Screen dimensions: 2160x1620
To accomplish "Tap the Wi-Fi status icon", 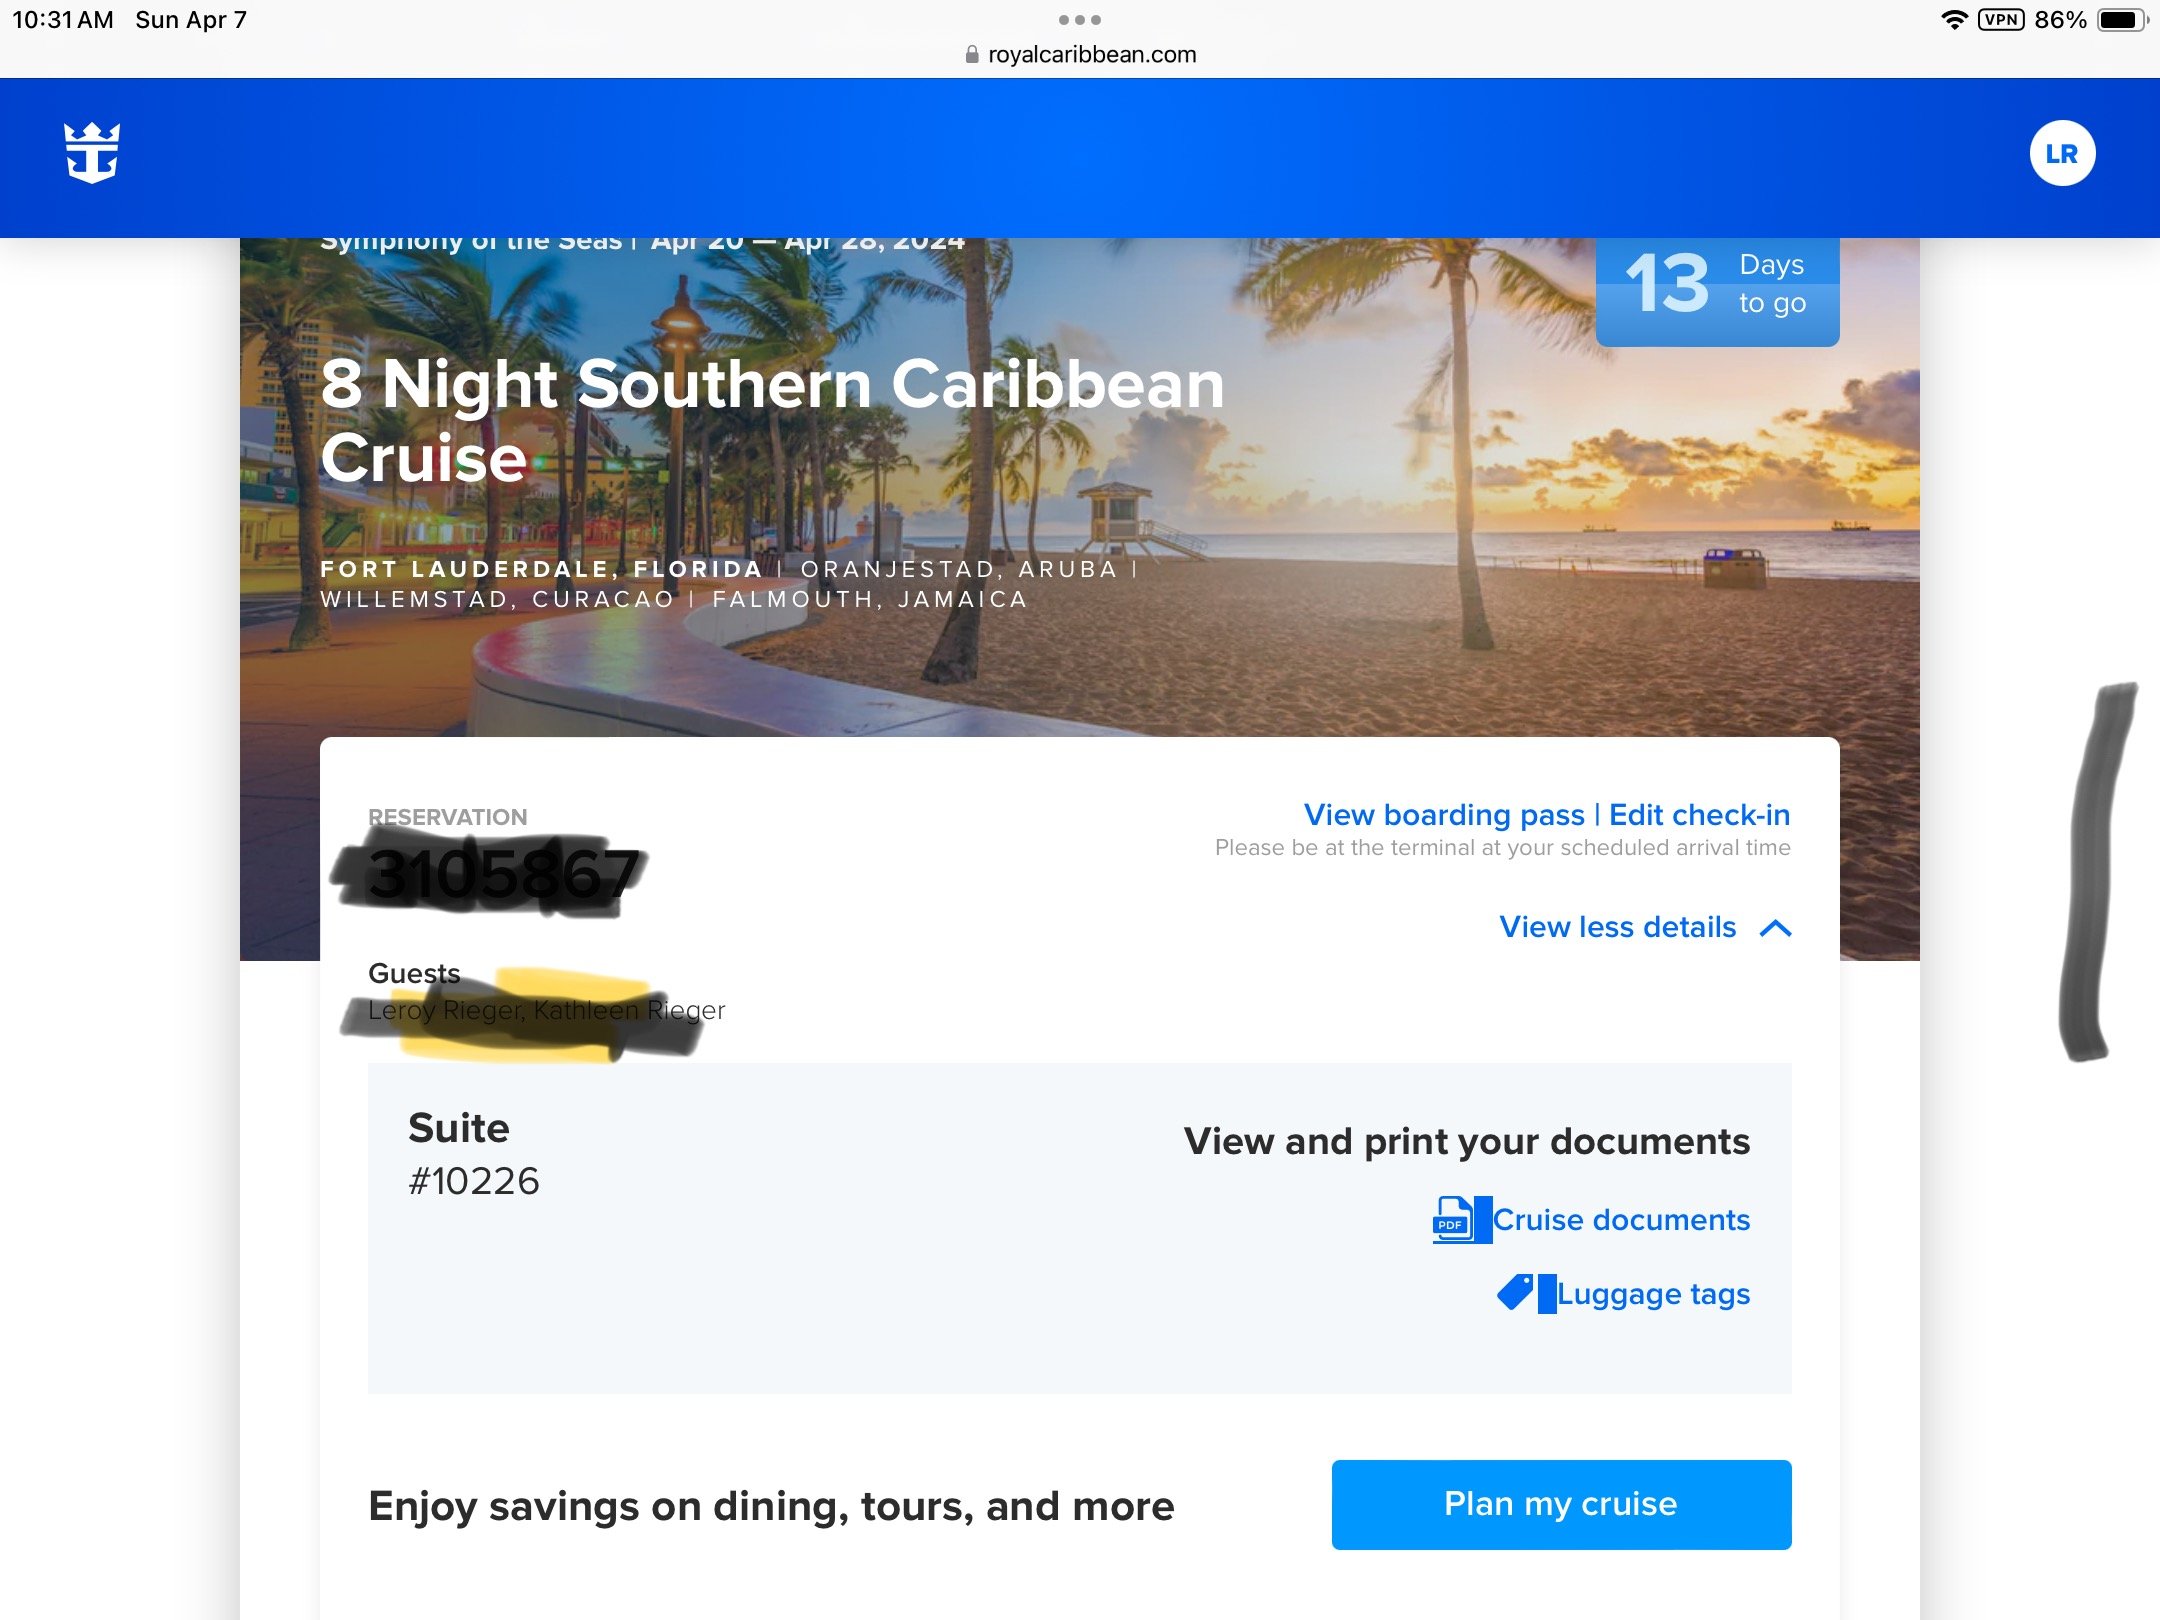I will (1954, 20).
